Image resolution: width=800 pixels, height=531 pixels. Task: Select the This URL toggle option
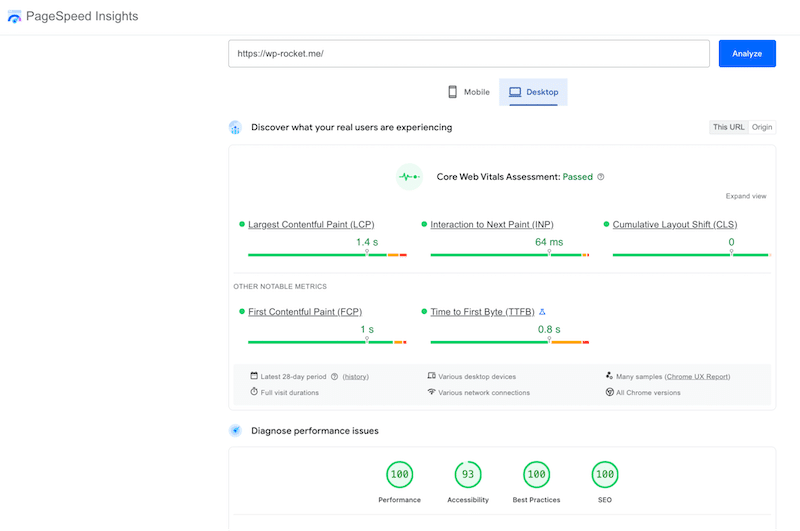pyautogui.click(x=727, y=128)
